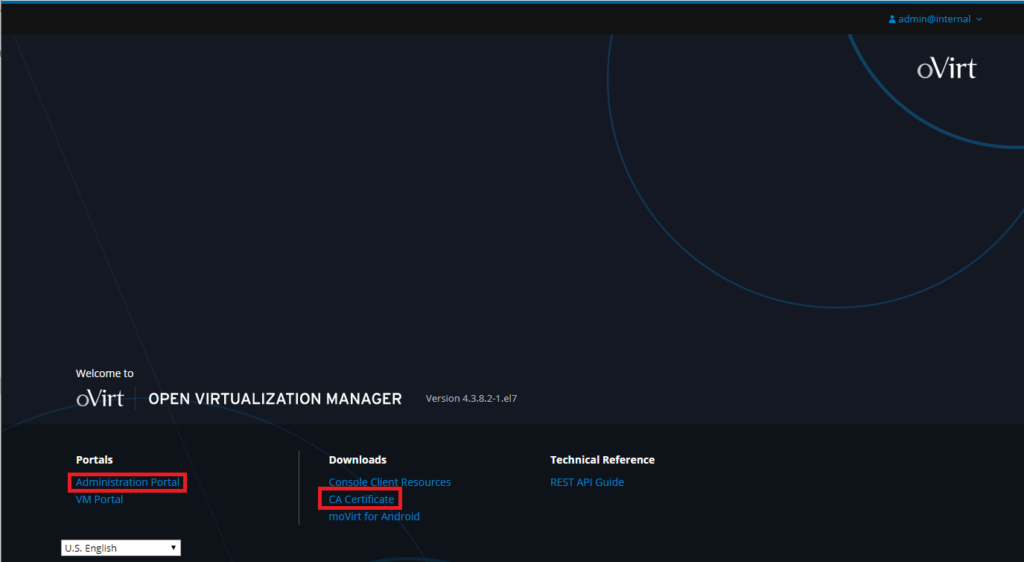The height and width of the screenshot is (562, 1024).
Task: Click the oVirt logo in top-right corner
Action: (x=946, y=68)
